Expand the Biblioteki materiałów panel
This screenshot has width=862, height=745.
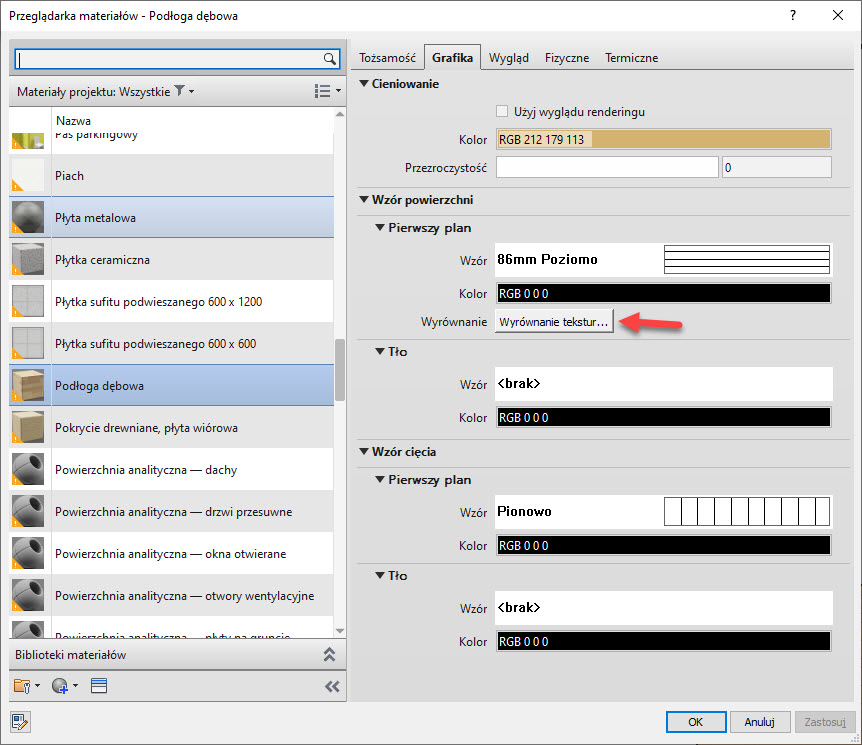328,655
